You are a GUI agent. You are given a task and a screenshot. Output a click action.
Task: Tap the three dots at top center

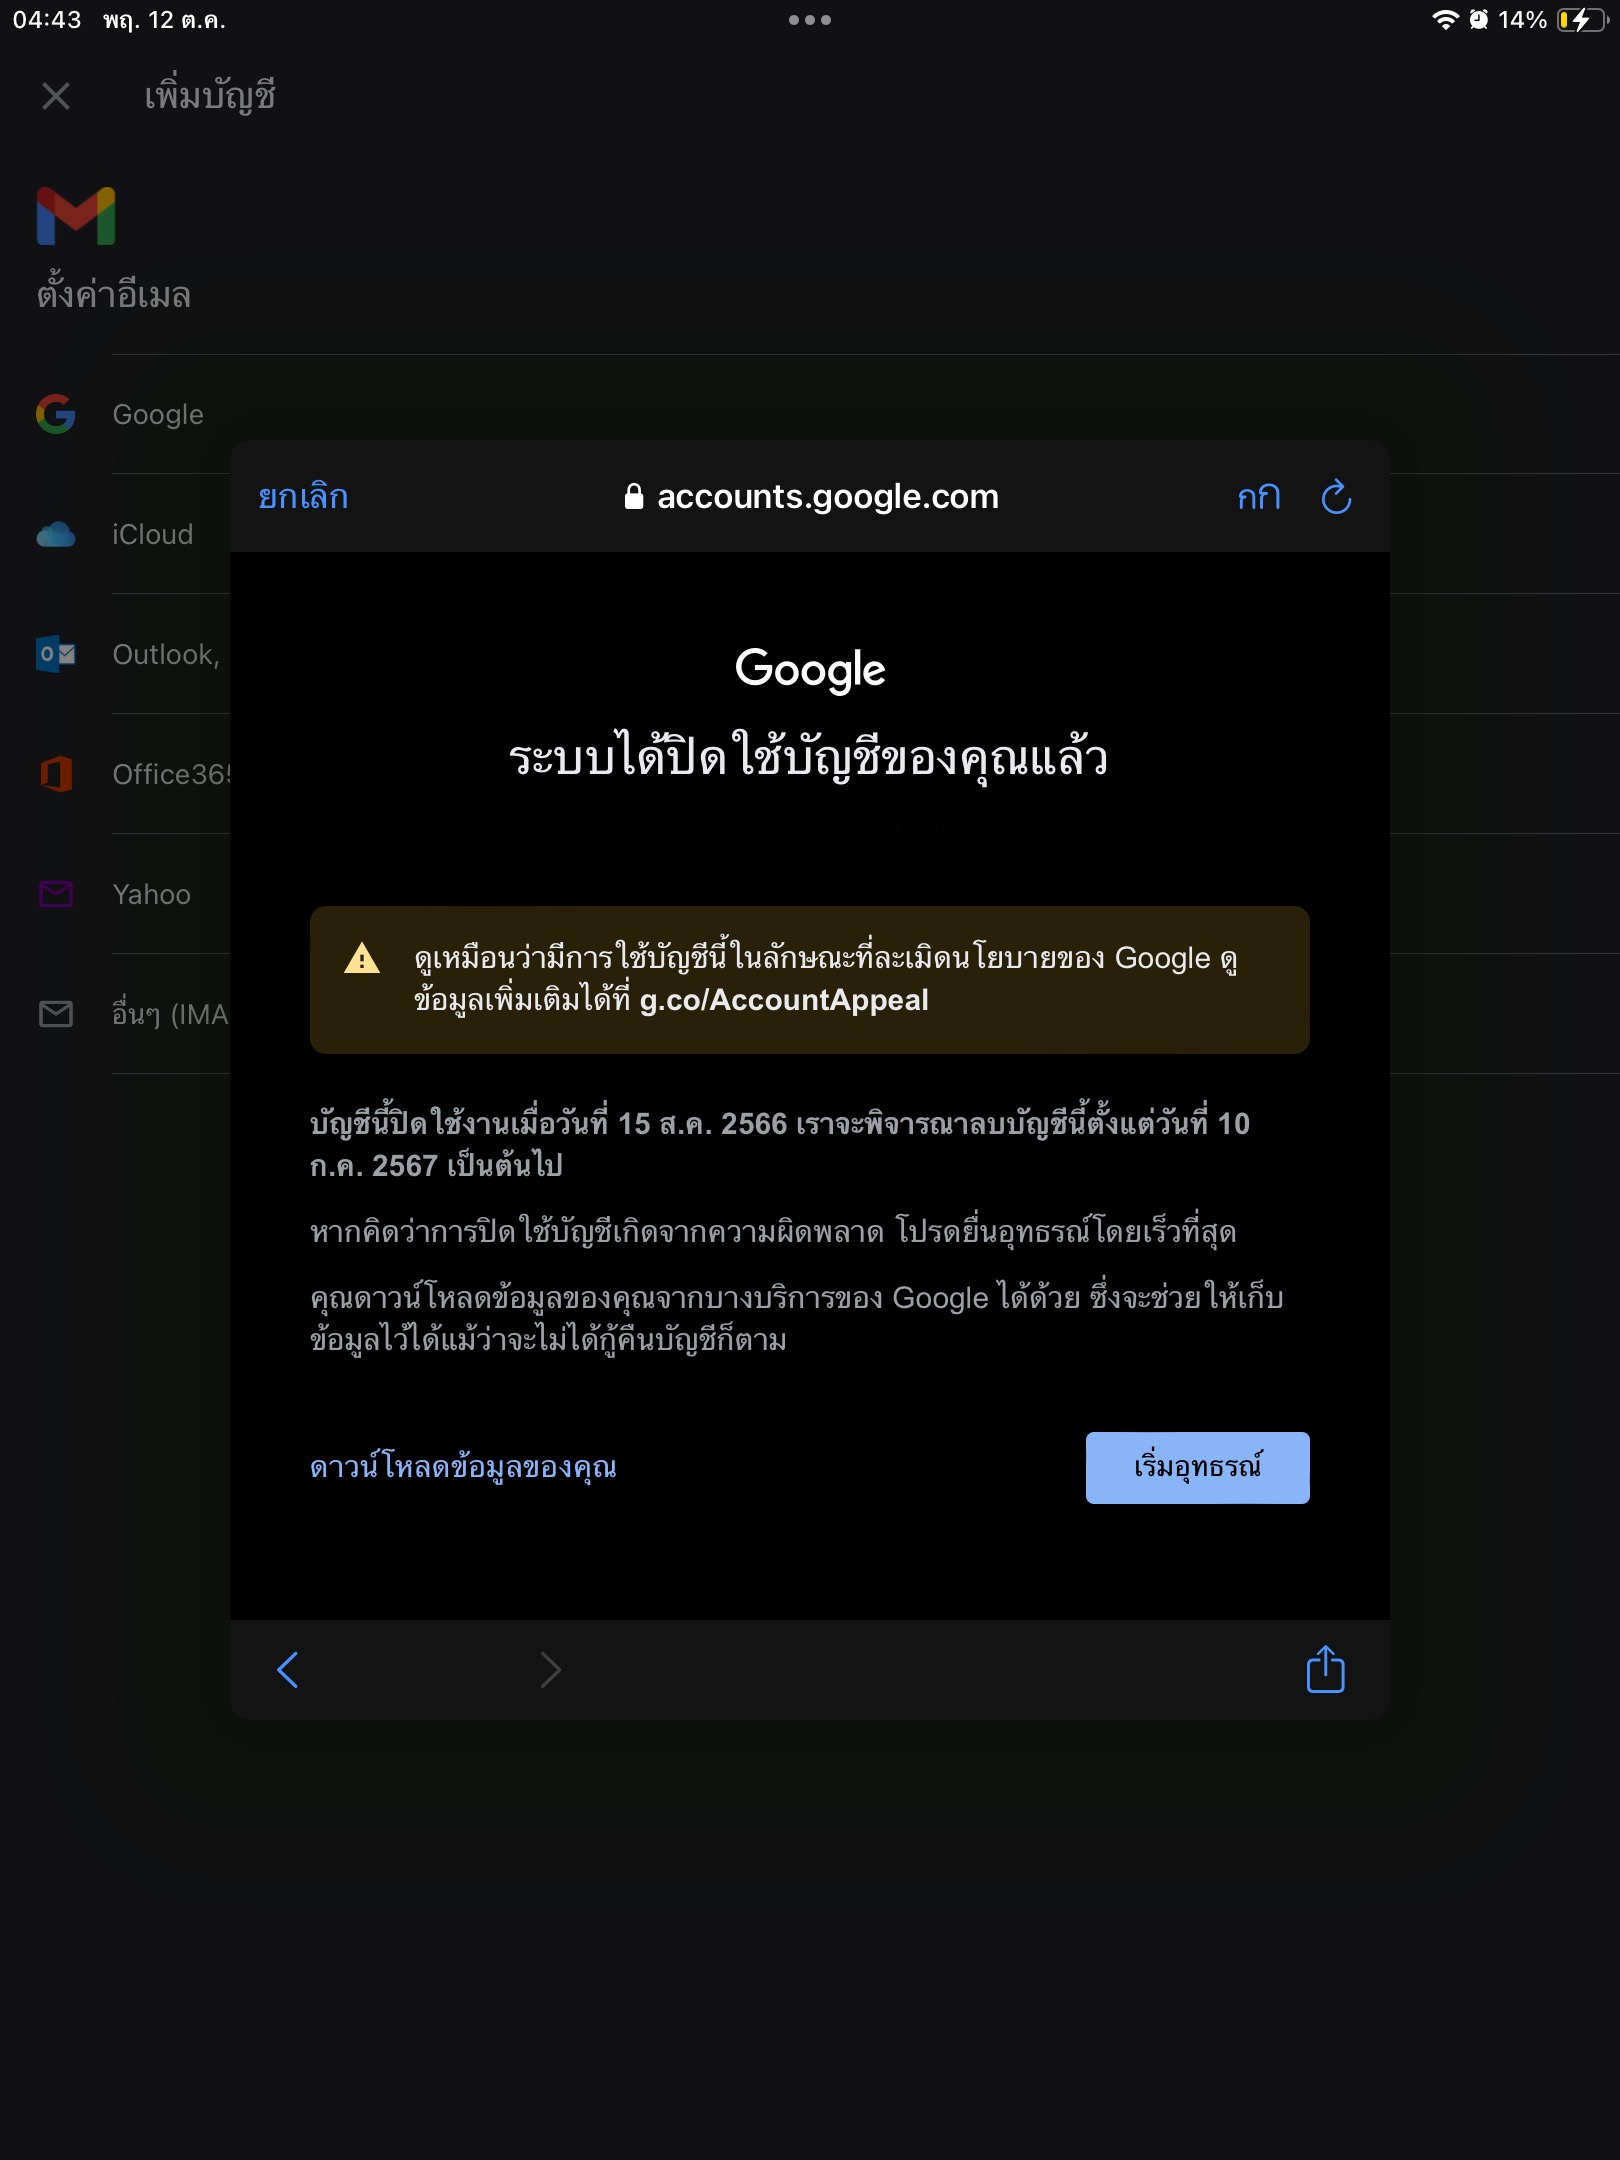pyautogui.click(x=810, y=20)
